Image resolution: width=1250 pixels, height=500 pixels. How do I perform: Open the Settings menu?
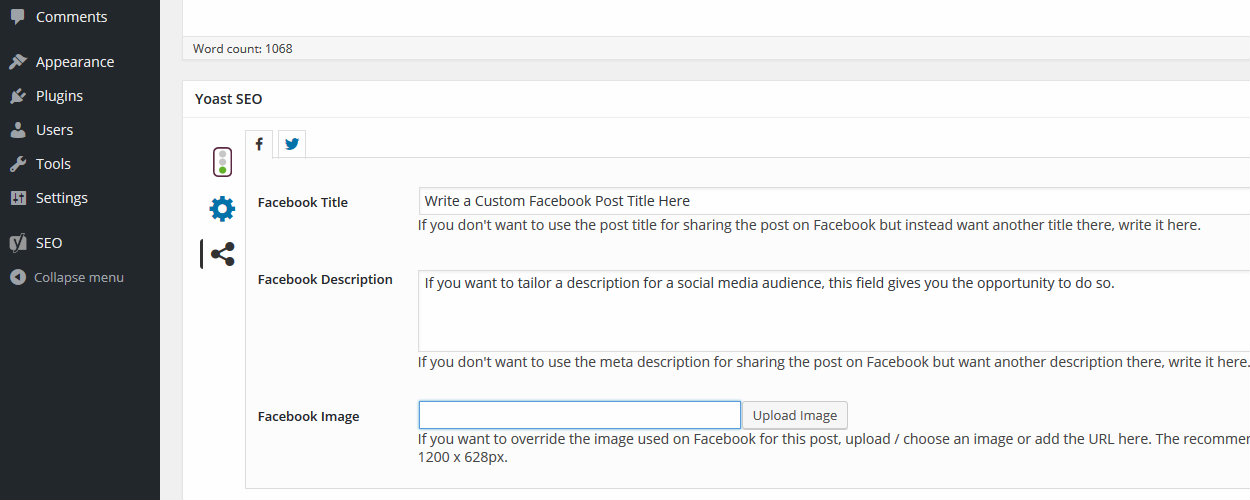click(80, 198)
